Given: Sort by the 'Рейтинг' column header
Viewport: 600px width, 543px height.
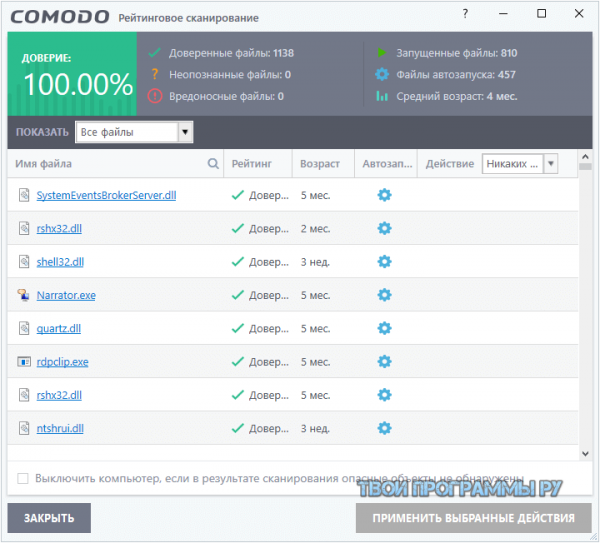Looking at the screenshot, I should point(251,164).
